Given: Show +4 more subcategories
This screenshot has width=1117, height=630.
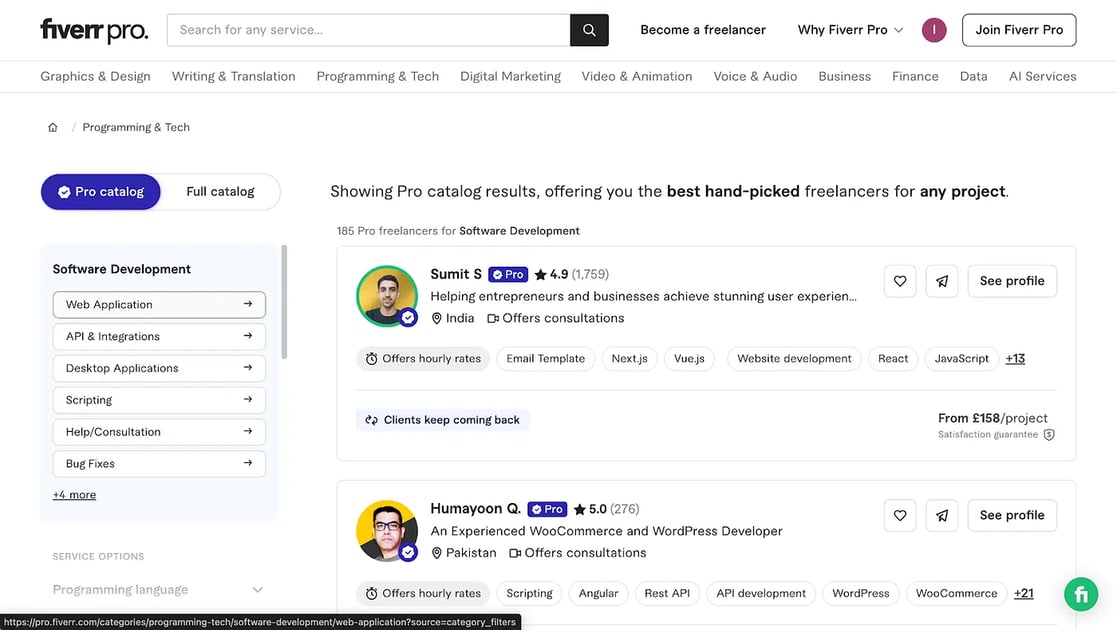Looking at the screenshot, I should (74, 495).
